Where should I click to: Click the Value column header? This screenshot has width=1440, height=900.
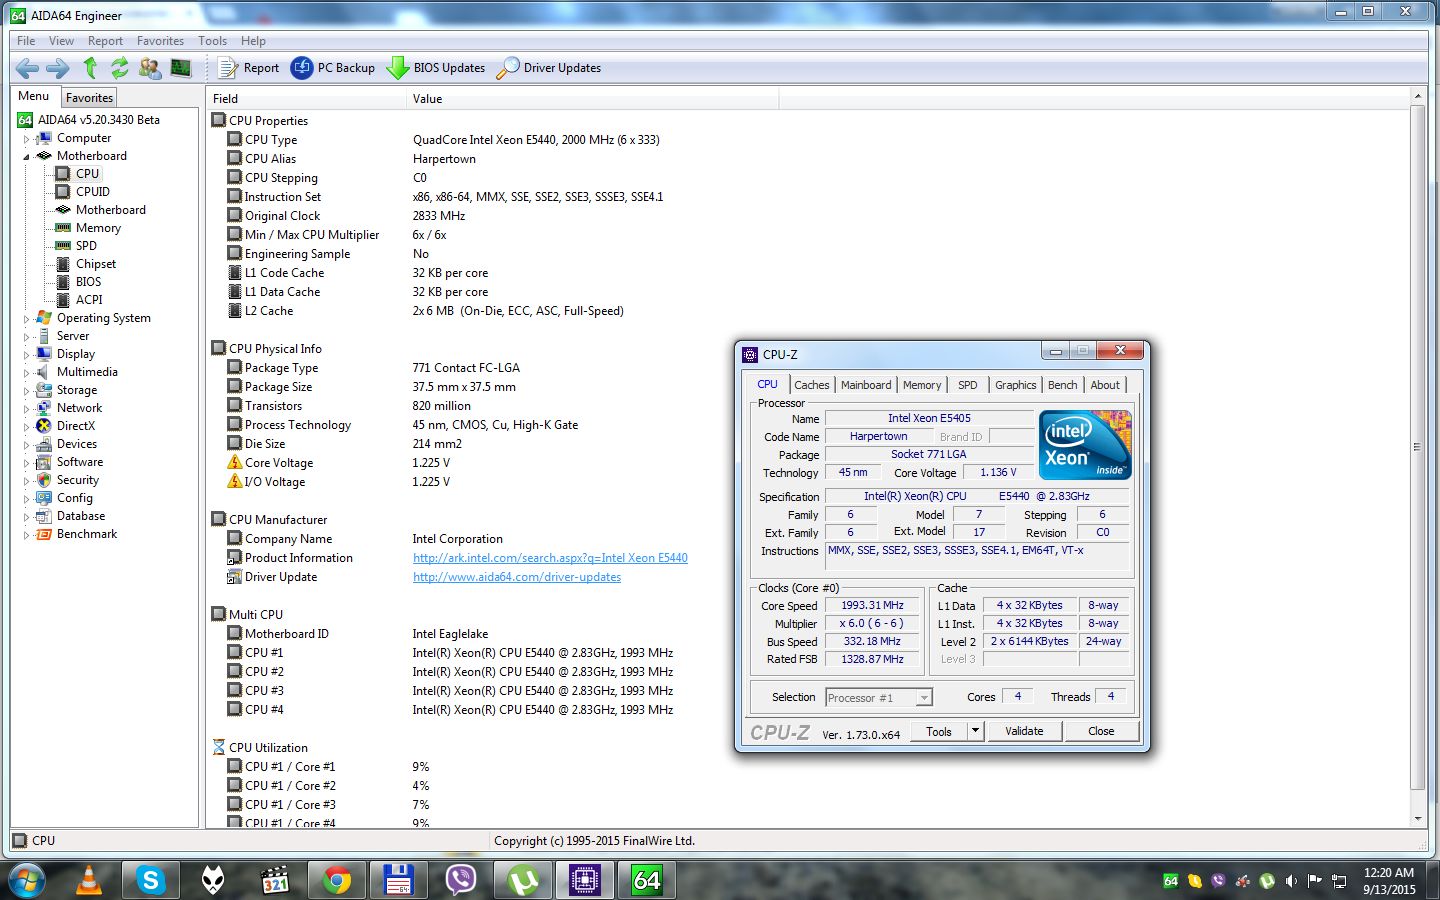click(x=592, y=98)
